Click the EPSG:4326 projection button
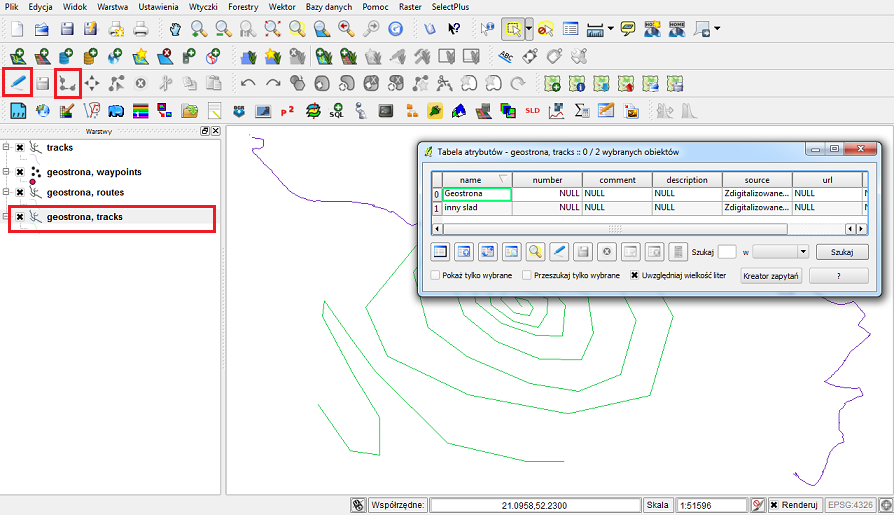 click(x=850, y=505)
